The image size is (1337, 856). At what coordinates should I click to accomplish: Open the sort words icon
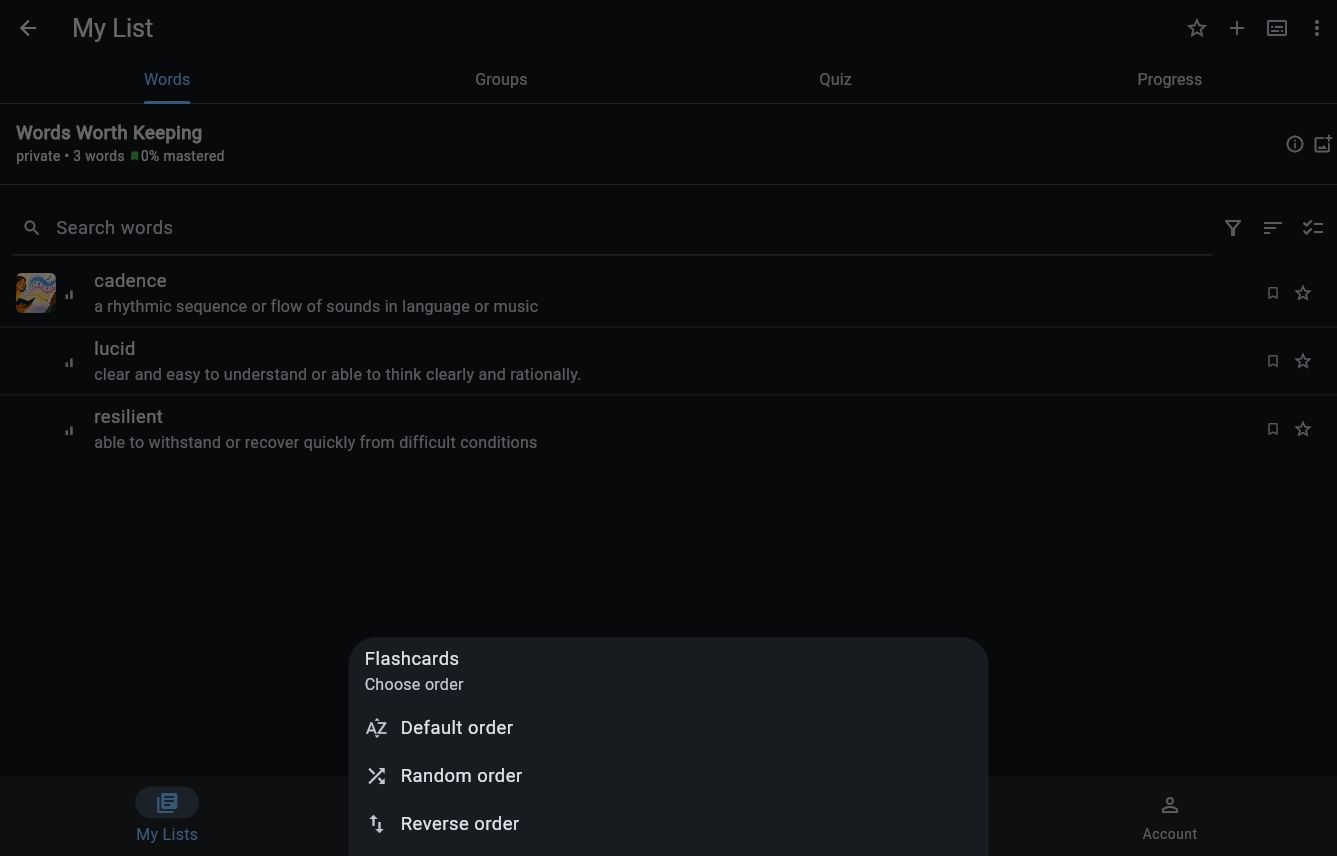pyautogui.click(x=1273, y=228)
